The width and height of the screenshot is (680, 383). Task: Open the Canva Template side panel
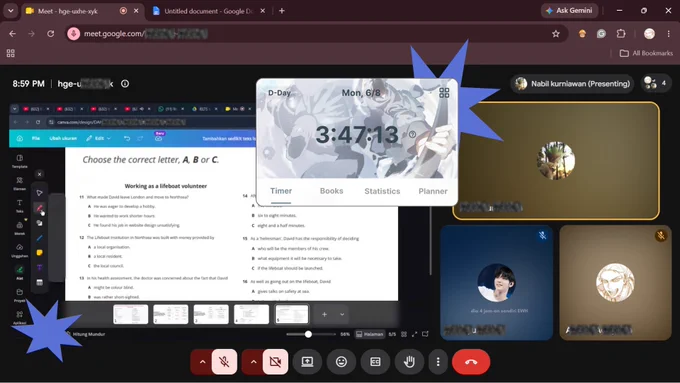[20, 161]
